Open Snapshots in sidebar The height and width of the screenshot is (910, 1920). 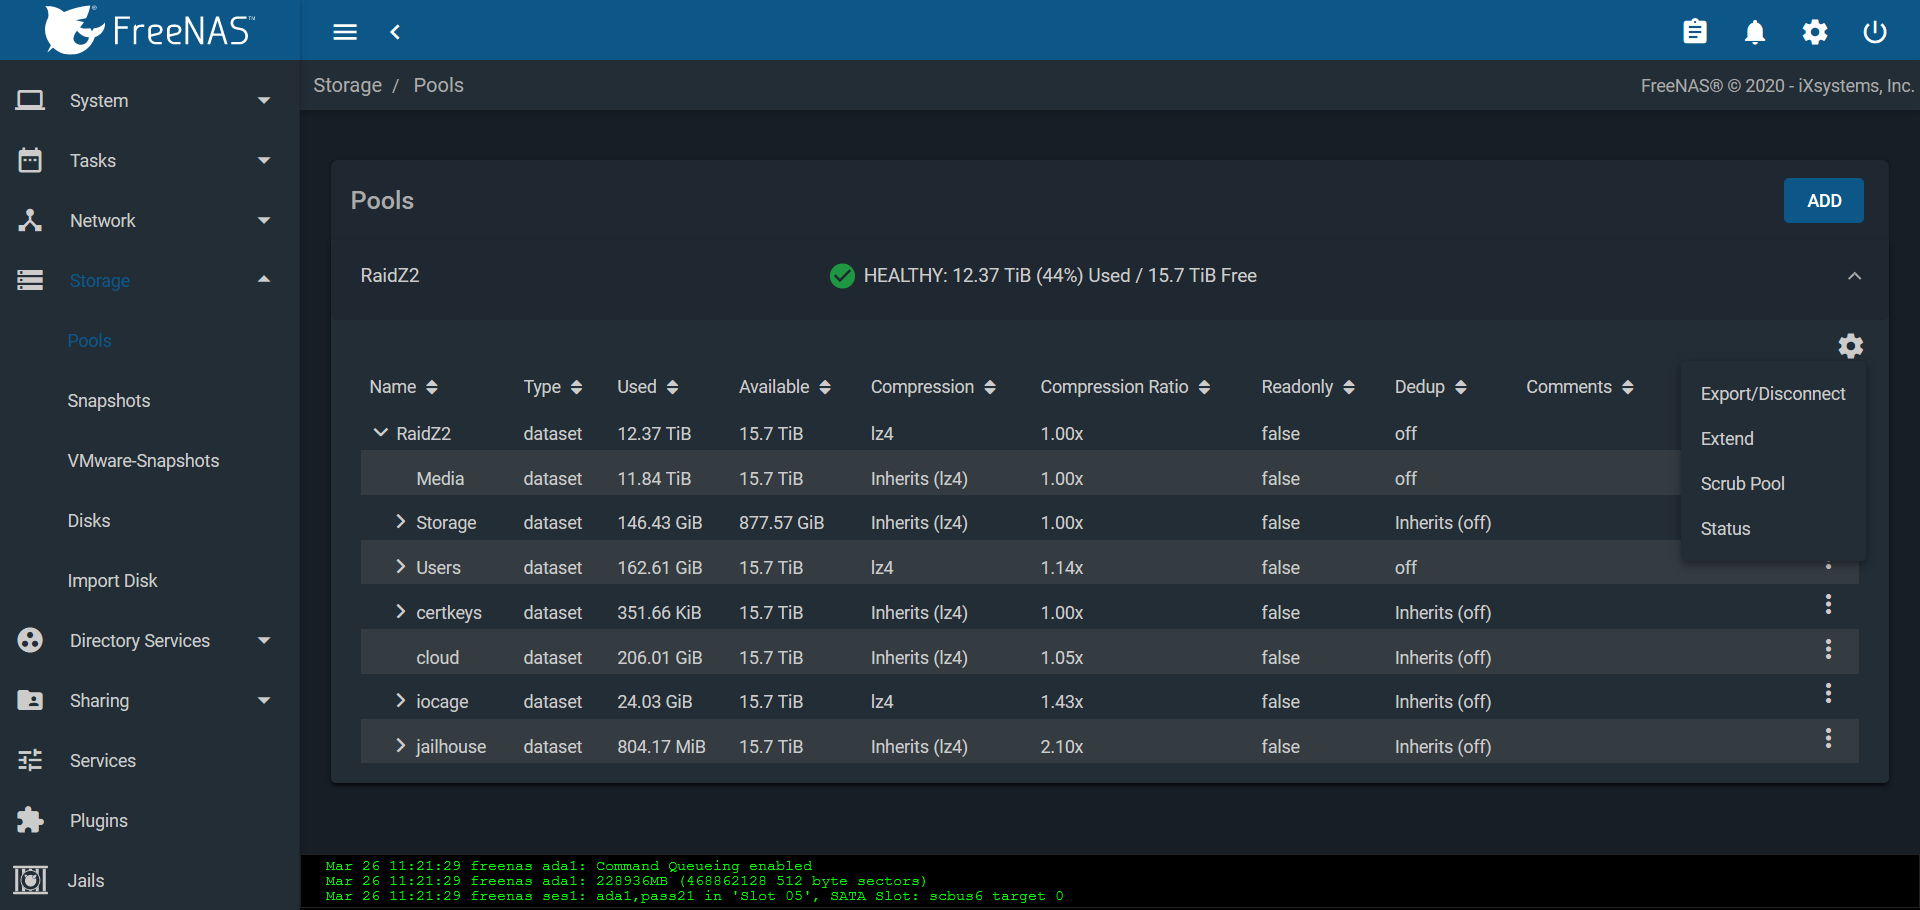point(109,401)
